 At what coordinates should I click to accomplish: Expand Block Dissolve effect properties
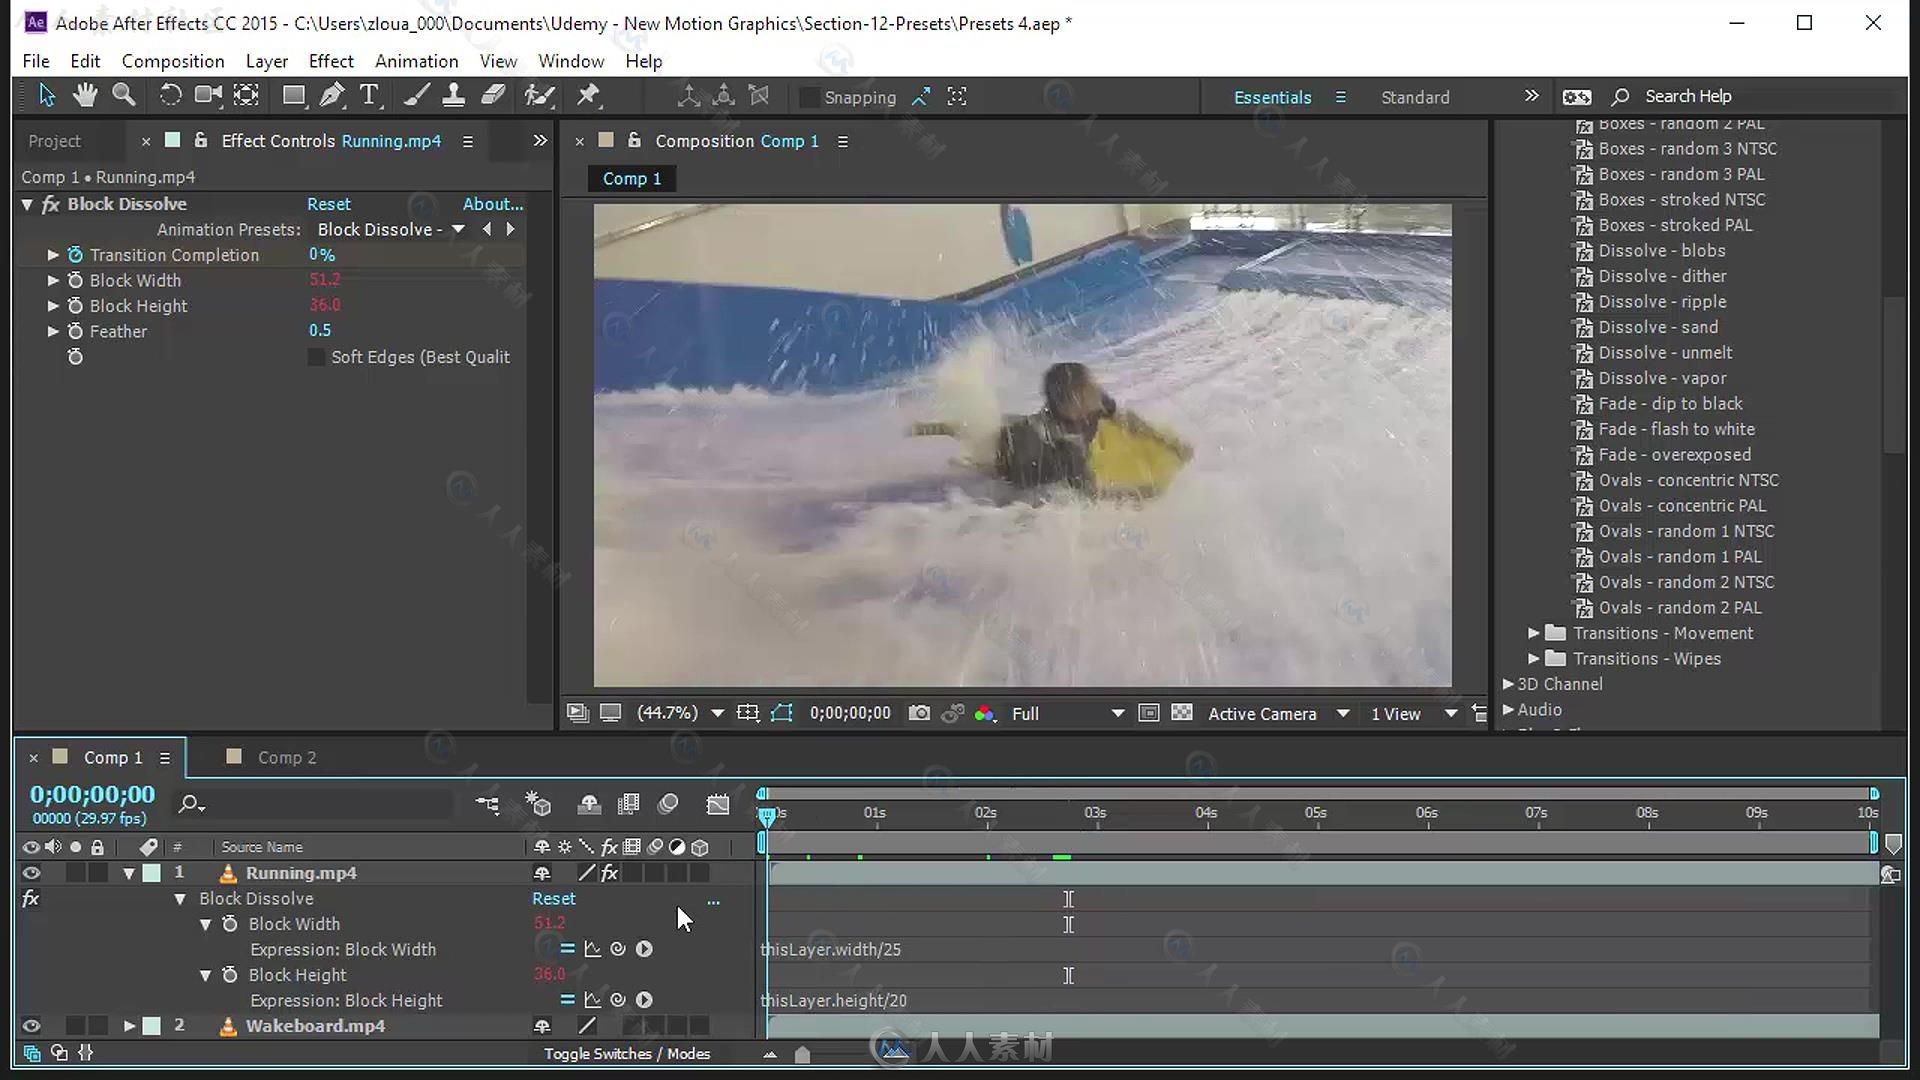tap(28, 204)
